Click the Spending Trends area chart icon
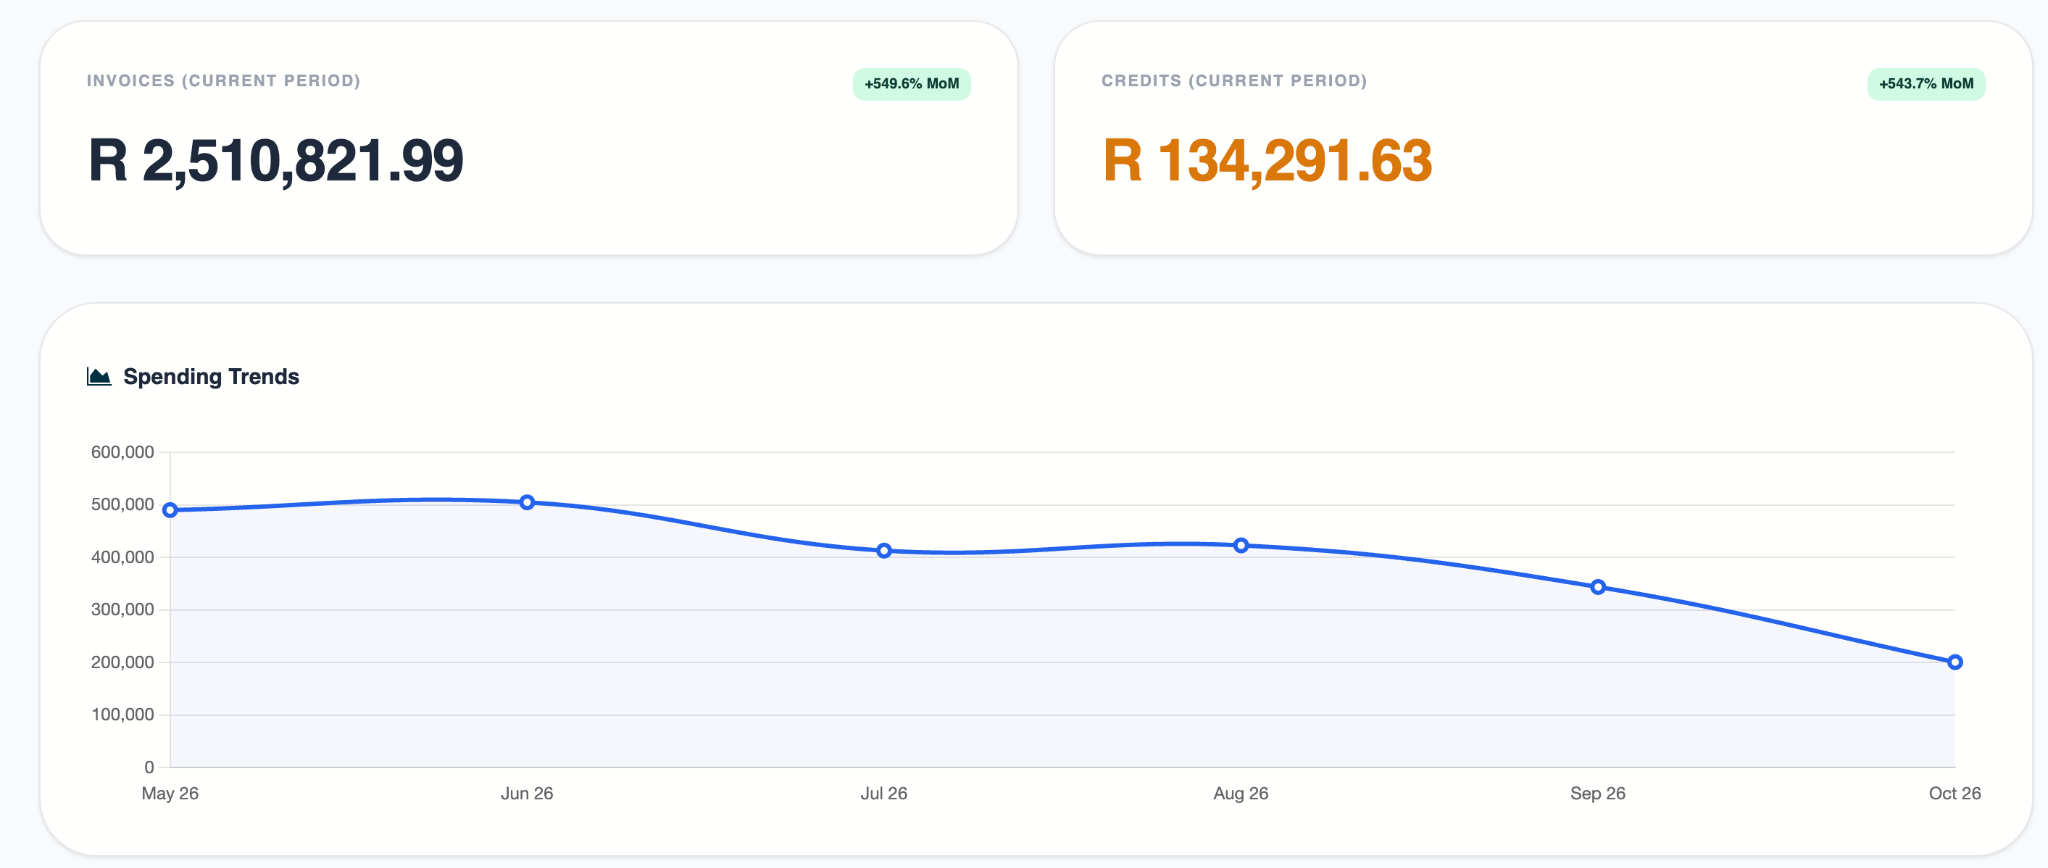The height and width of the screenshot is (868, 2048). (99, 377)
